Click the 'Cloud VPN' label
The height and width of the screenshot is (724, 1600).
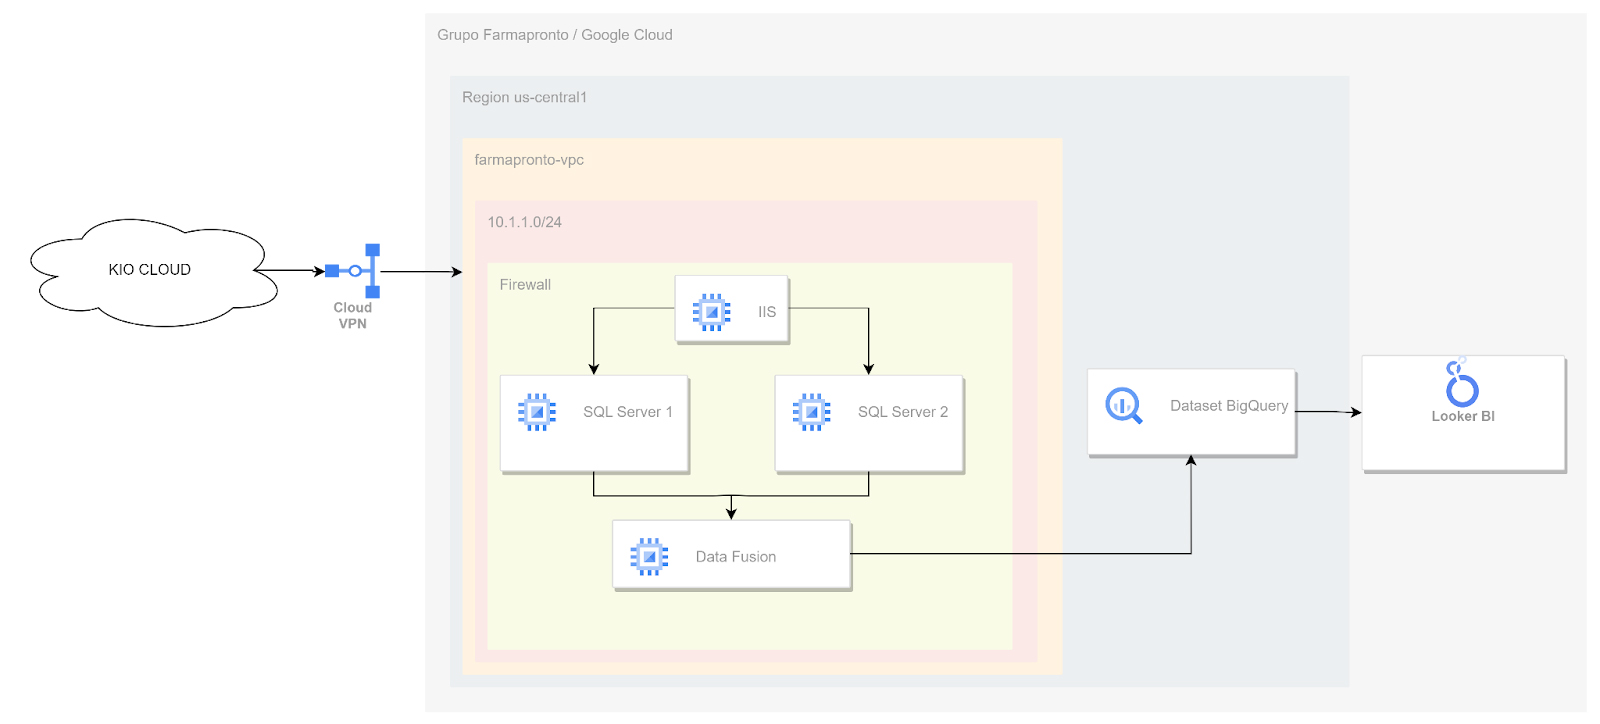[352, 315]
